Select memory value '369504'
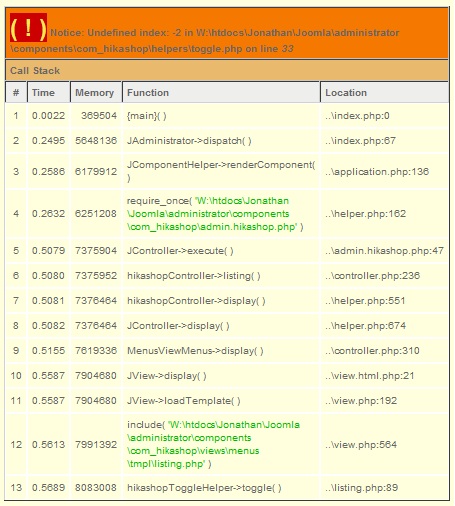The image size is (455, 506). (x=99, y=116)
